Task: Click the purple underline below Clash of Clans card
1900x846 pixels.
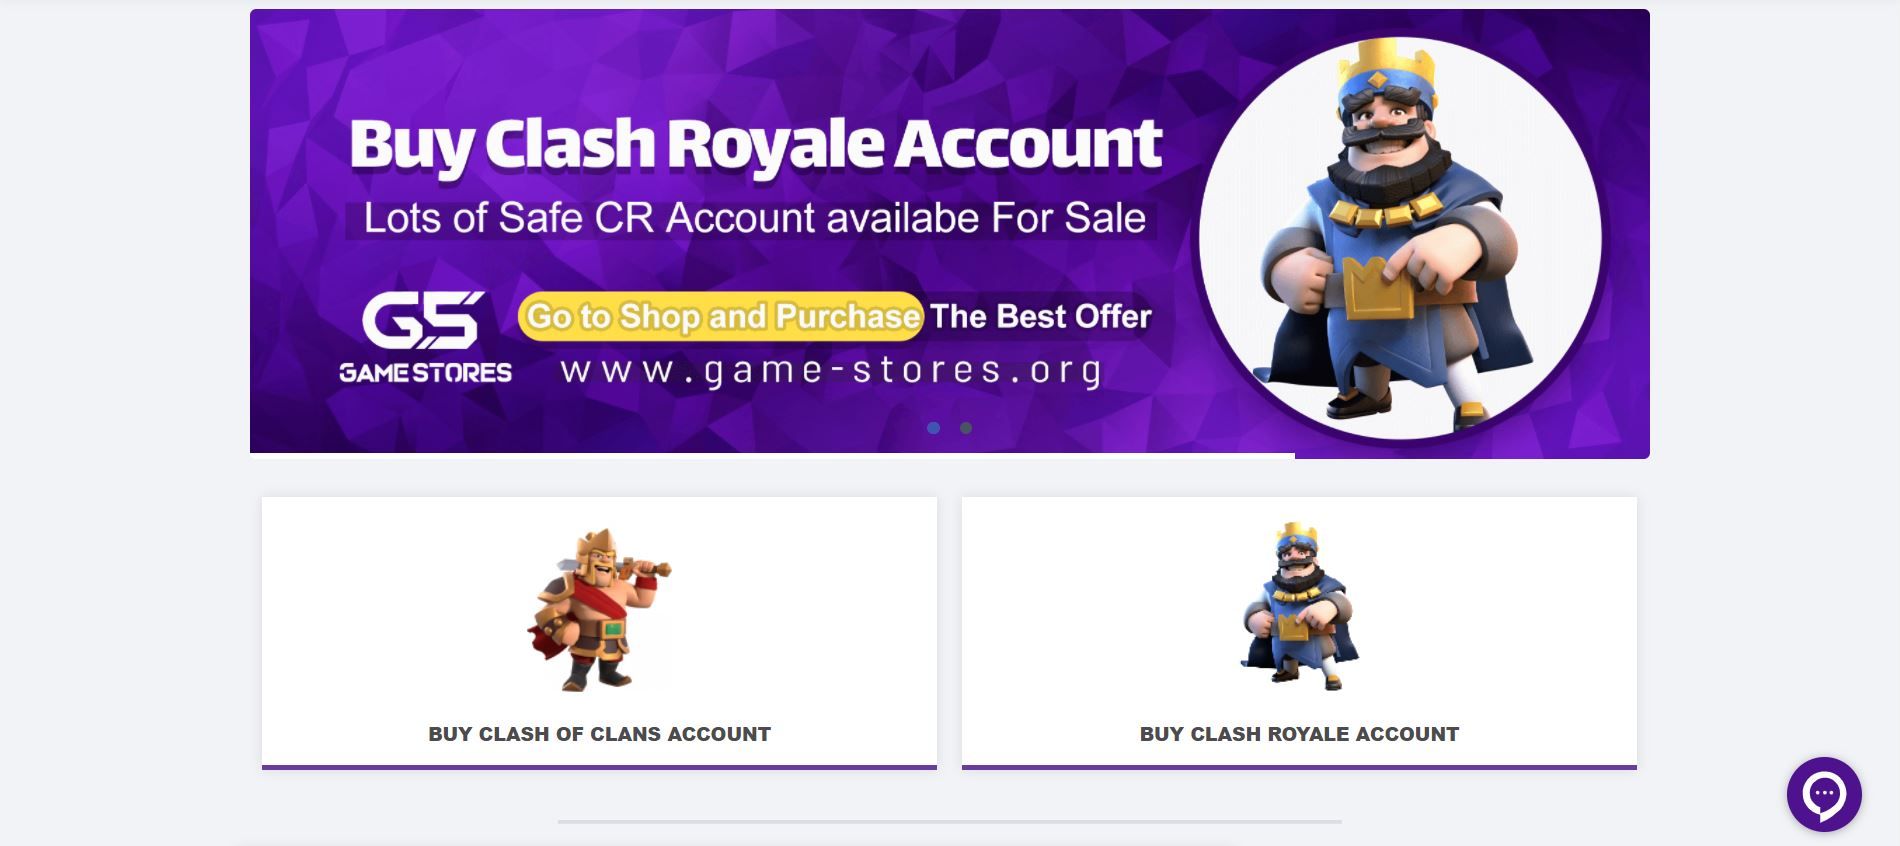Action: pyautogui.click(x=599, y=768)
